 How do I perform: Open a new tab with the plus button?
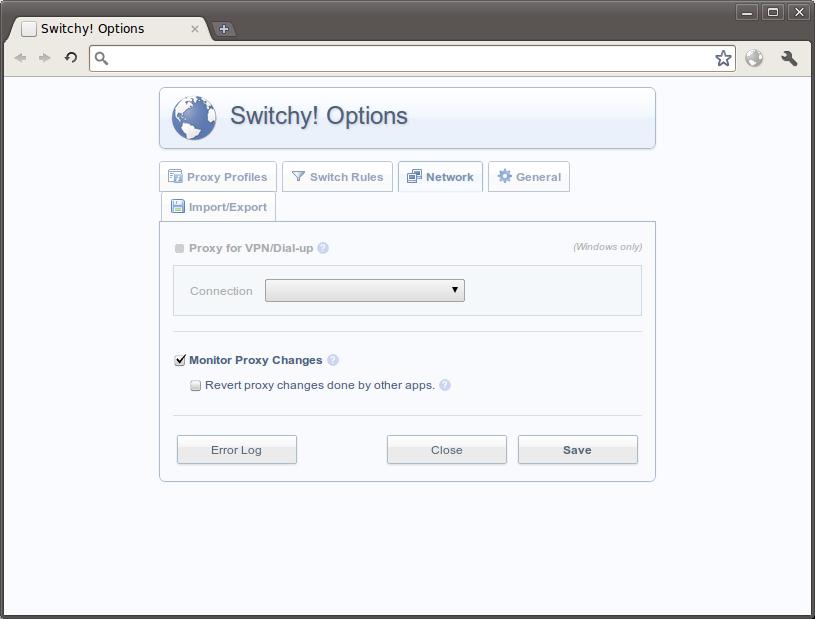(x=224, y=29)
